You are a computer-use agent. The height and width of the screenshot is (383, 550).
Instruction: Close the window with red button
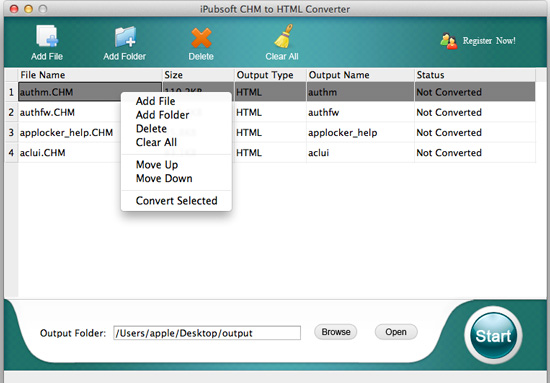(14, 9)
